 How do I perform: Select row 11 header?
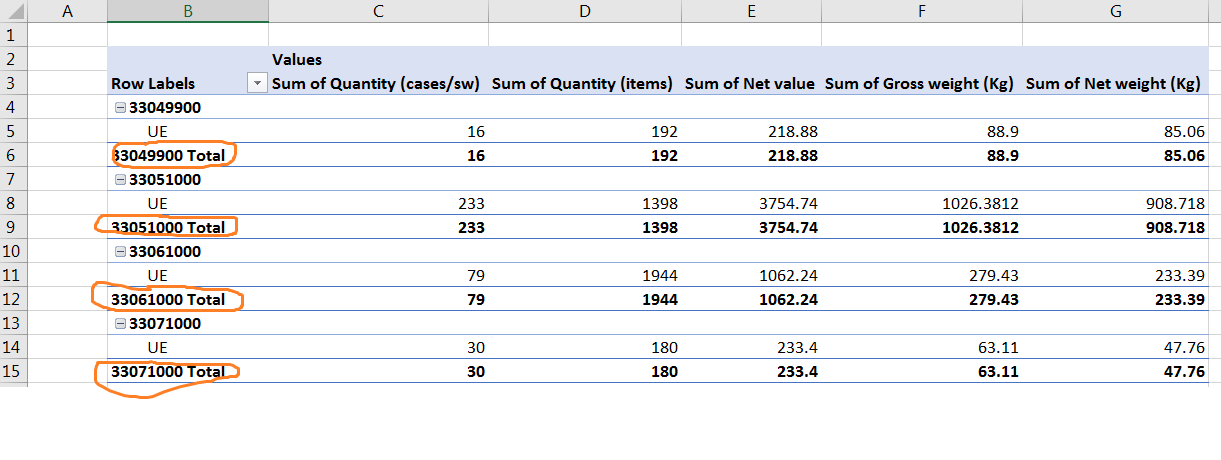tap(14, 275)
